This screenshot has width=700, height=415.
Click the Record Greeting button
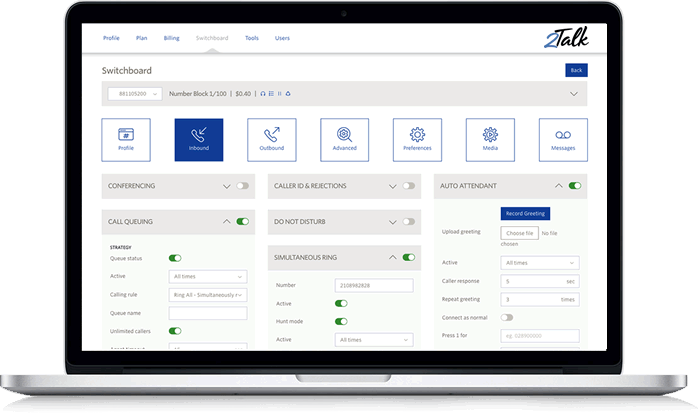[525, 213]
